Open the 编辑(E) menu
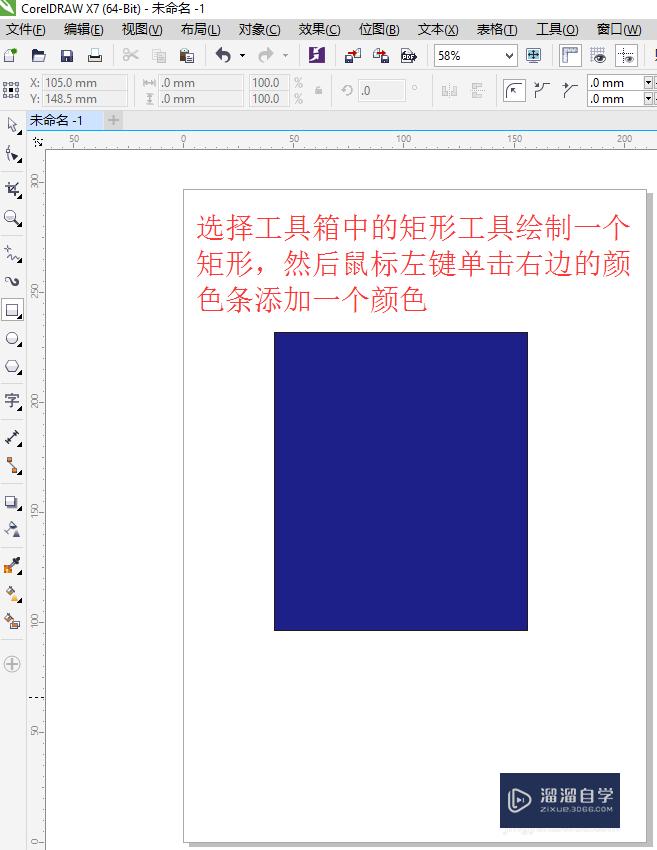 pos(83,29)
